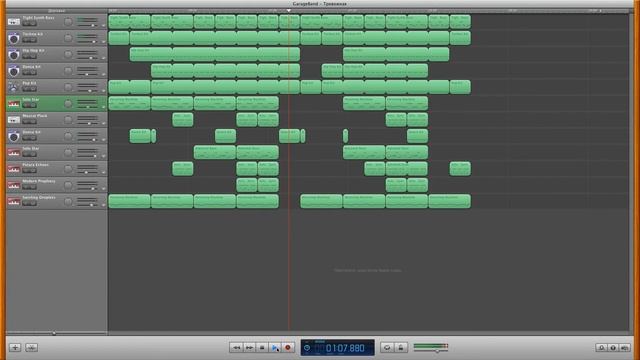The width and height of the screenshot is (640, 360).
Task: Click the timeline zoom slider under tracks
Action: 54,333
